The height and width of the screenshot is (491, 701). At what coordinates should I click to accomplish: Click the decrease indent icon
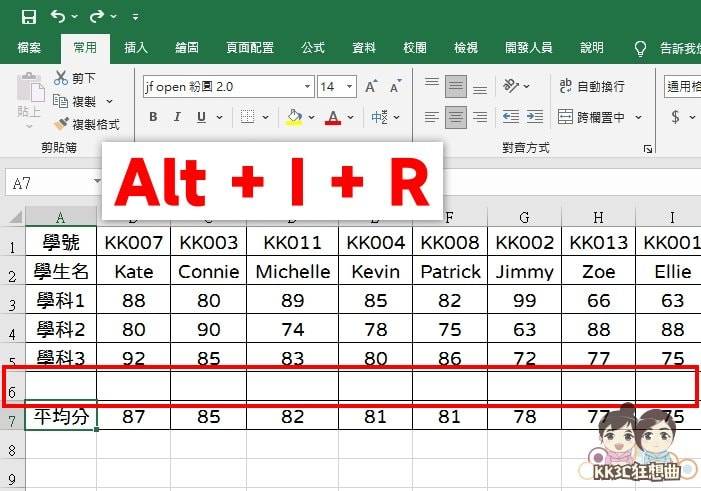tap(511, 117)
